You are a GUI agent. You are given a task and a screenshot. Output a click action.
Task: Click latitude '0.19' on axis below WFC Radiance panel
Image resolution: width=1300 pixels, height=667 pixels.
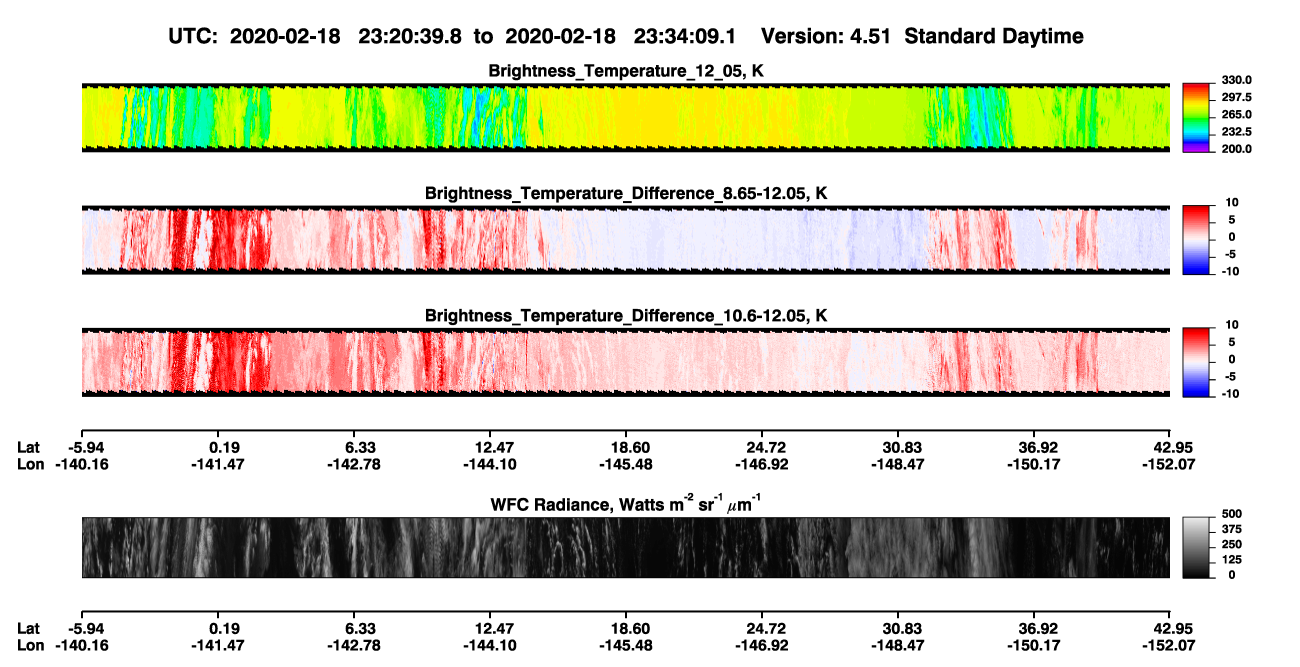[x=223, y=629]
